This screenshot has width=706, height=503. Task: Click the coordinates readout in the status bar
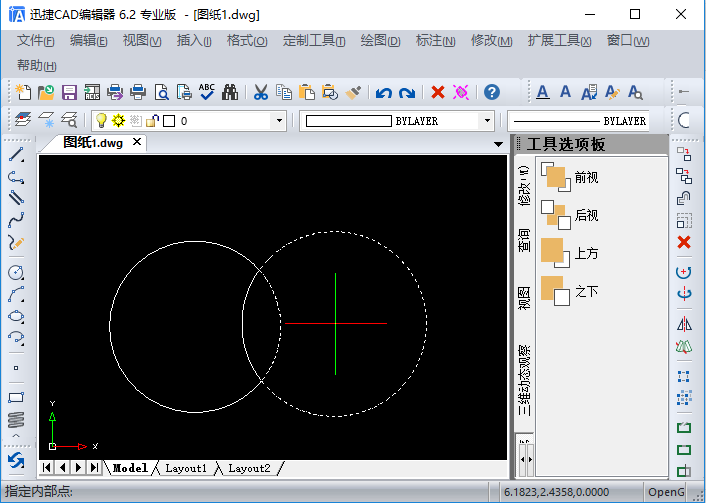(557, 492)
